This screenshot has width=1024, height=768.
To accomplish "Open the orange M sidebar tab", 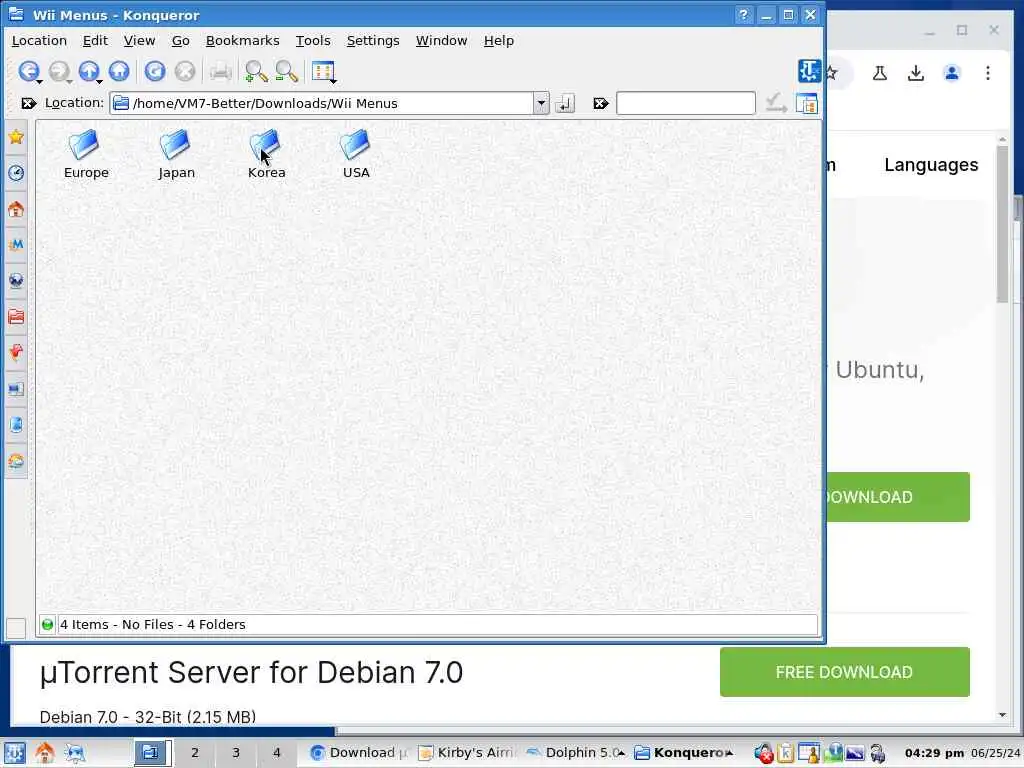I will tap(16, 245).
